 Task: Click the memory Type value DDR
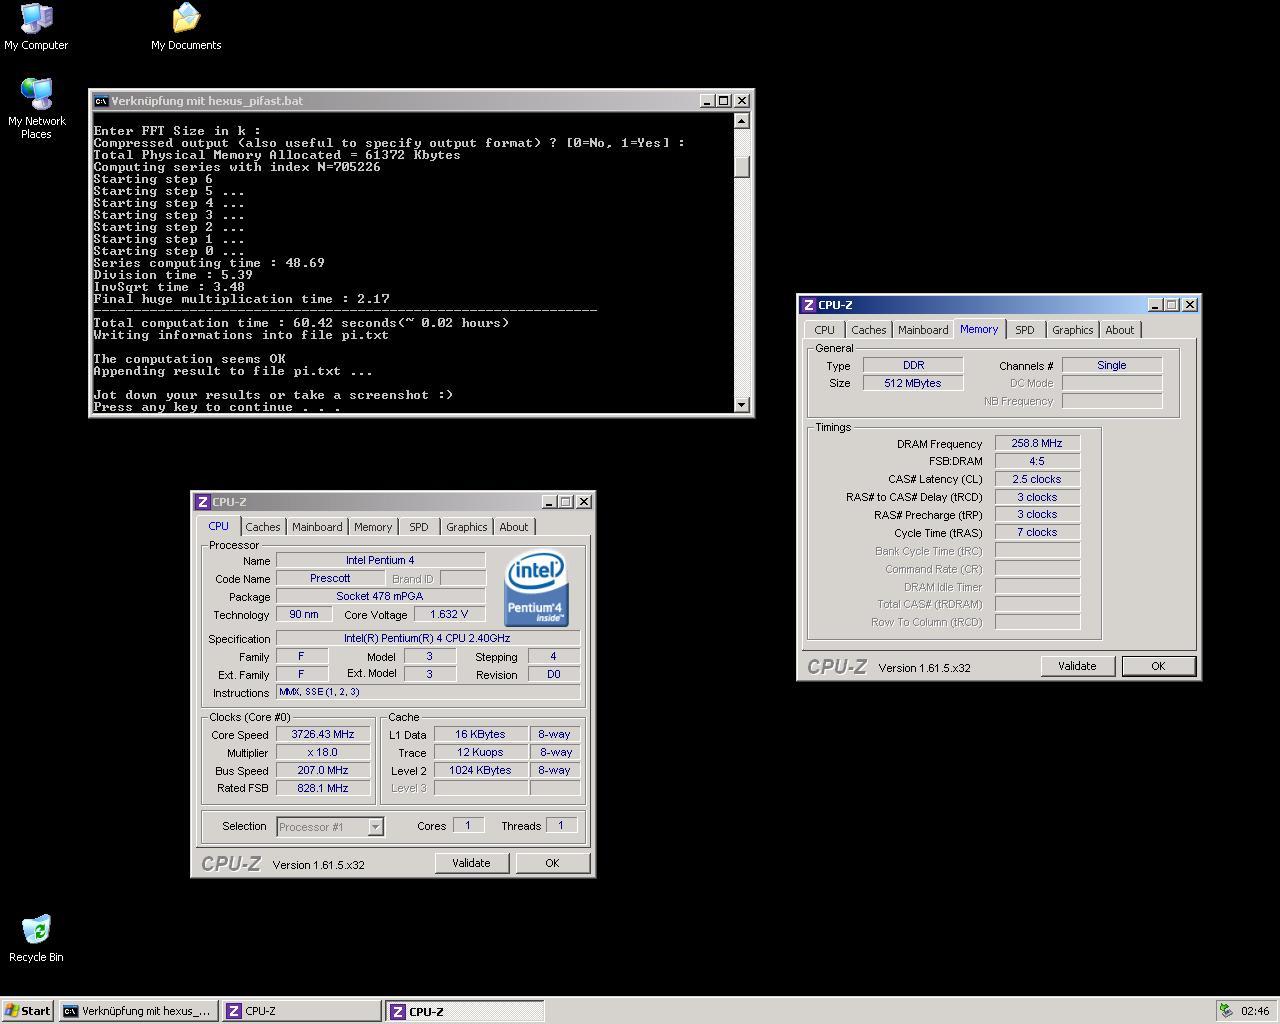[913, 365]
